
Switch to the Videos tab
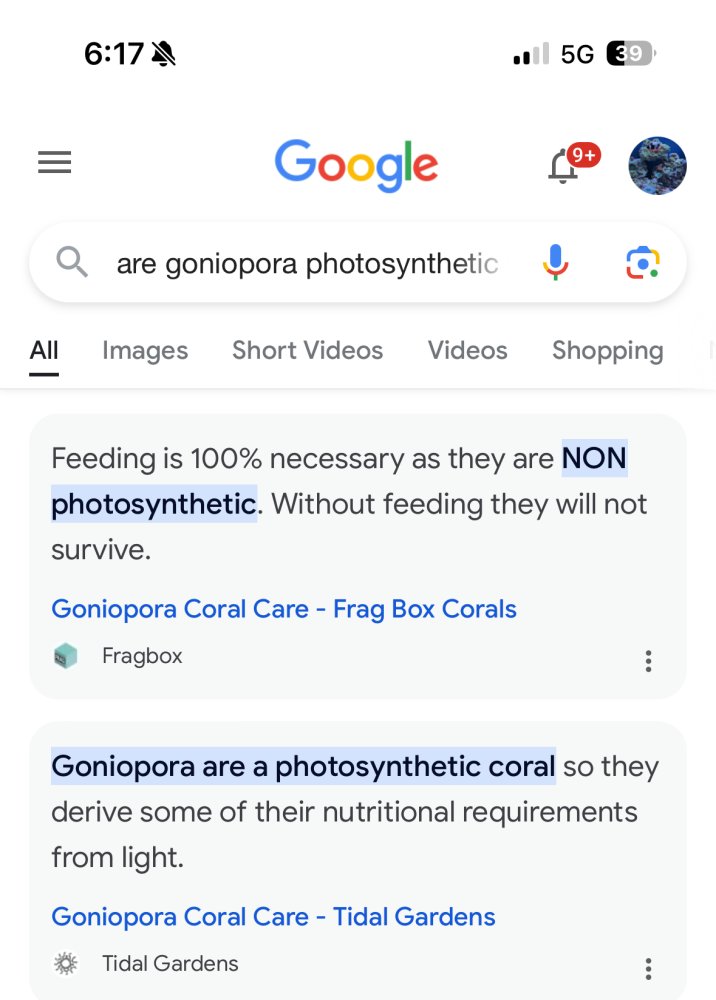467,351
